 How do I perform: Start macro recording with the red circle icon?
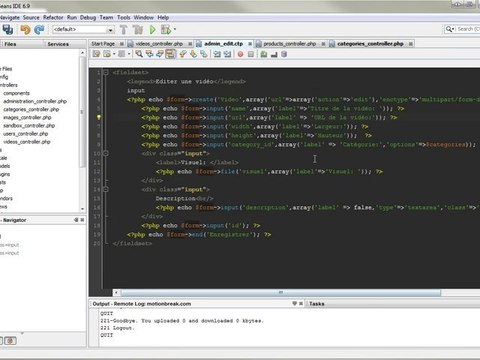tap(240, 54)
